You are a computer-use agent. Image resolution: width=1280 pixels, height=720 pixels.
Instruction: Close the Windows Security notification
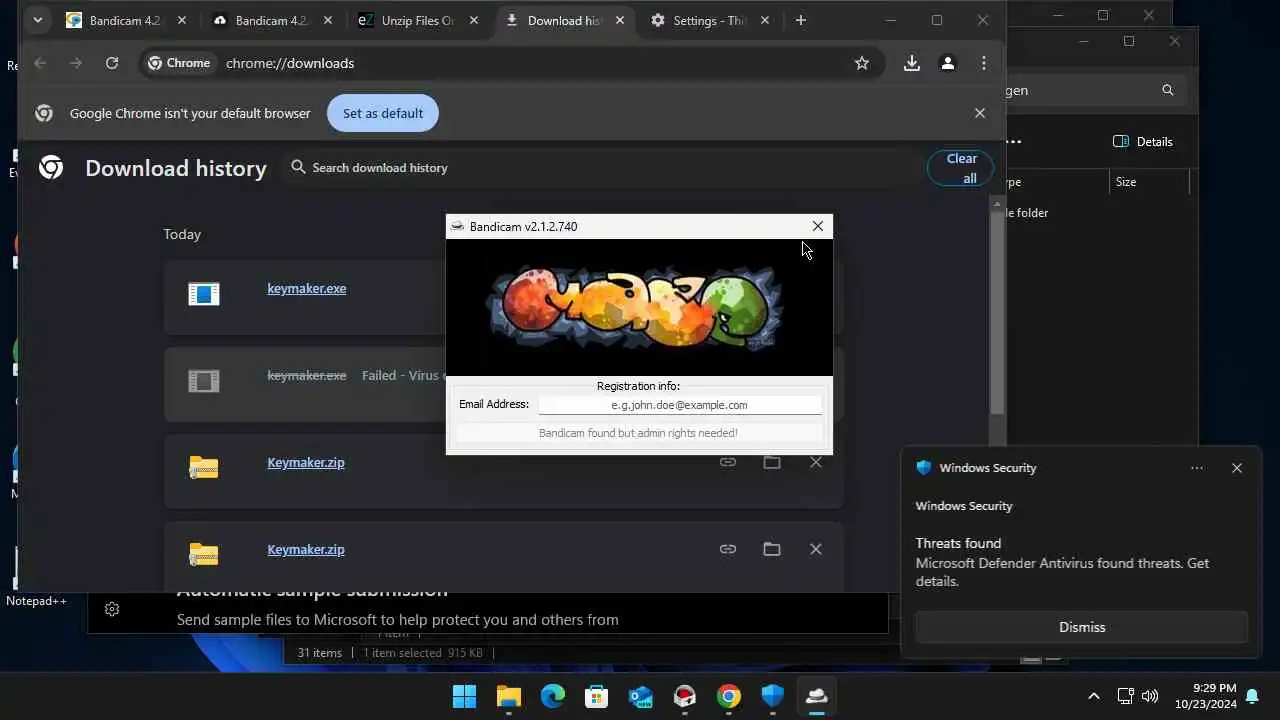pyautogui.click(x=1237, y=468)
